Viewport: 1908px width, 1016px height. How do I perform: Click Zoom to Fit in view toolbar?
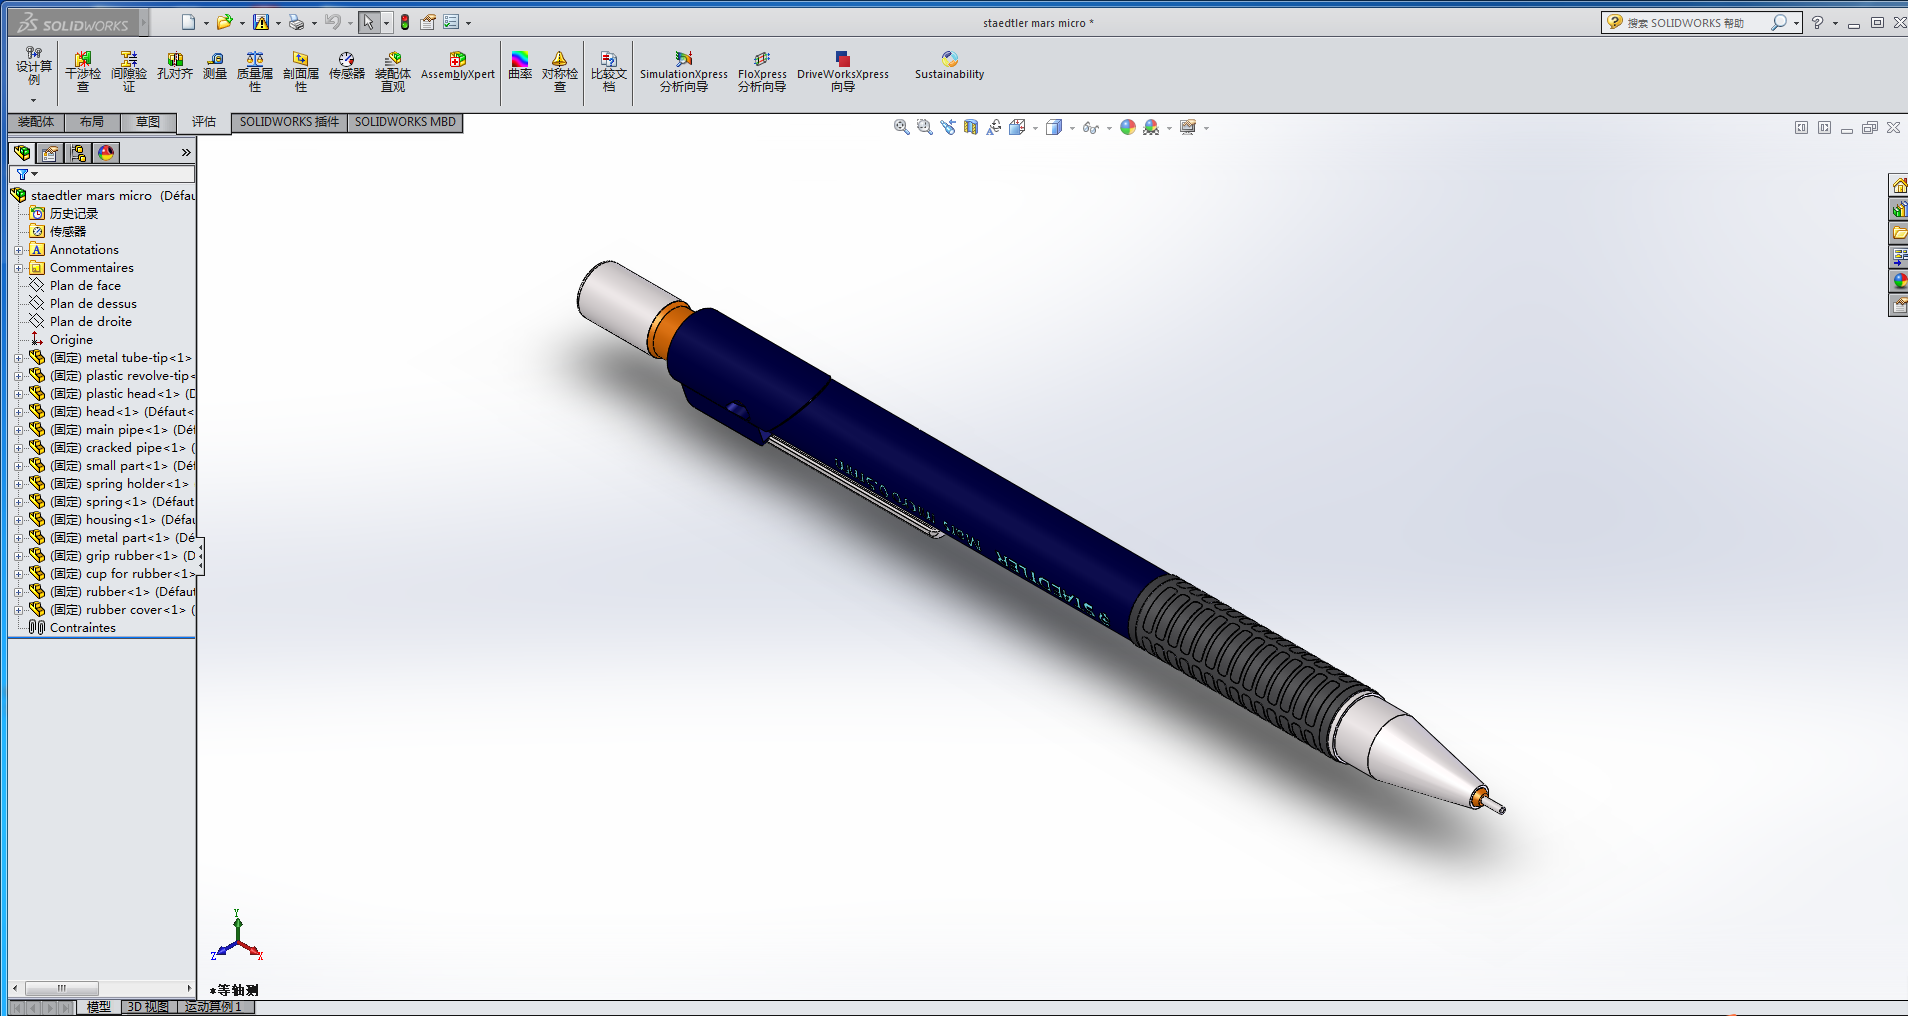tap(902, 127)
